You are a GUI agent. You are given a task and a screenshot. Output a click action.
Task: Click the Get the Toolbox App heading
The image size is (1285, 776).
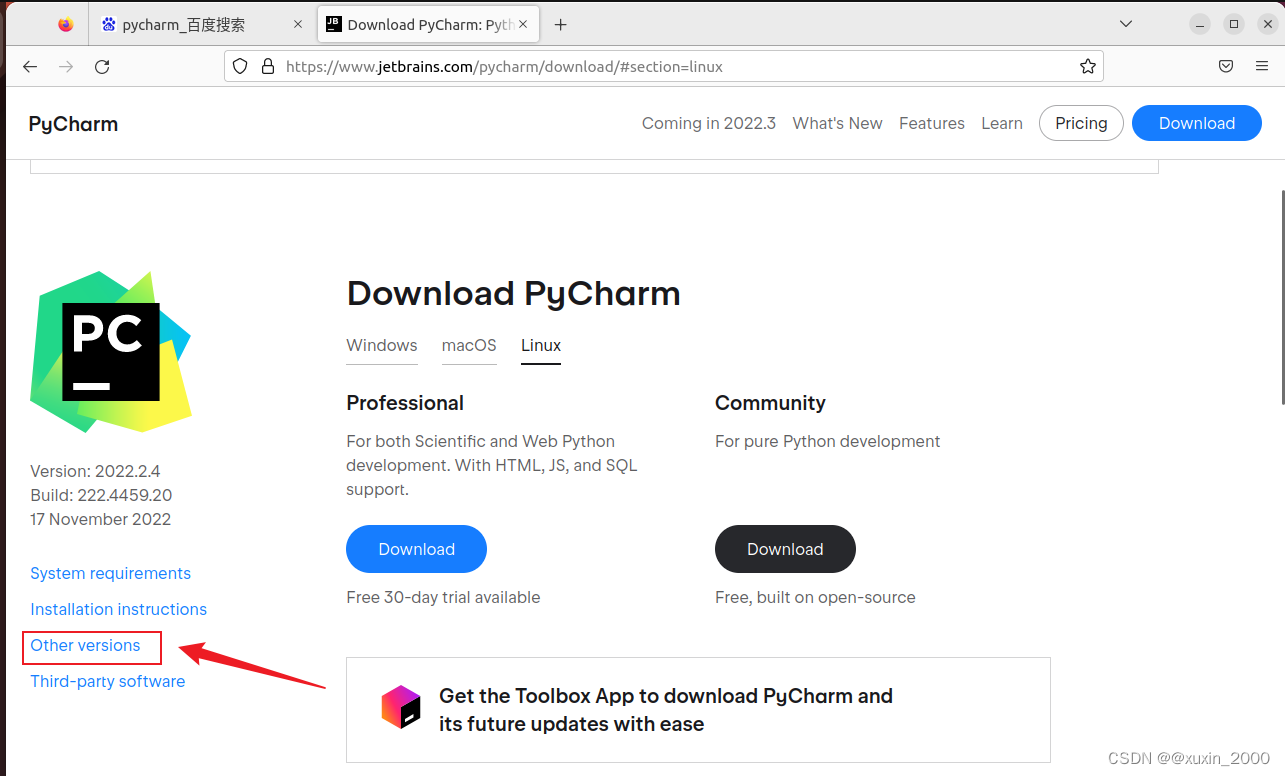point(666,710)
